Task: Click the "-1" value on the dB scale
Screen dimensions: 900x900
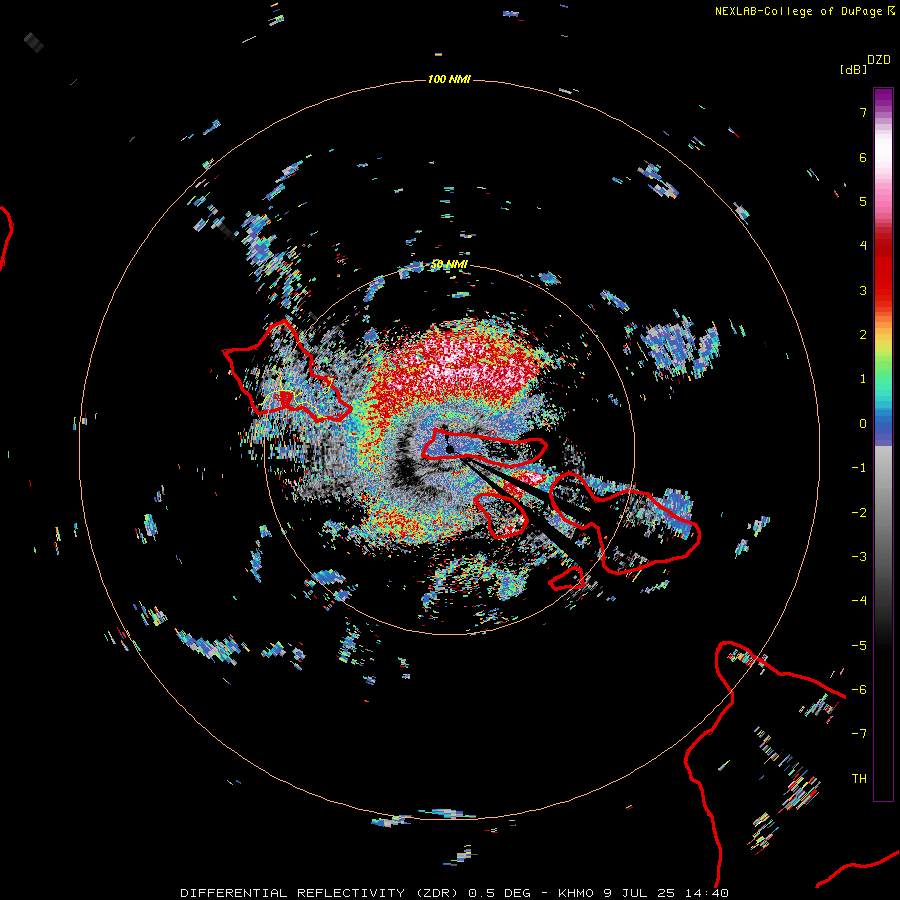Action: click(x=859, y=468)
